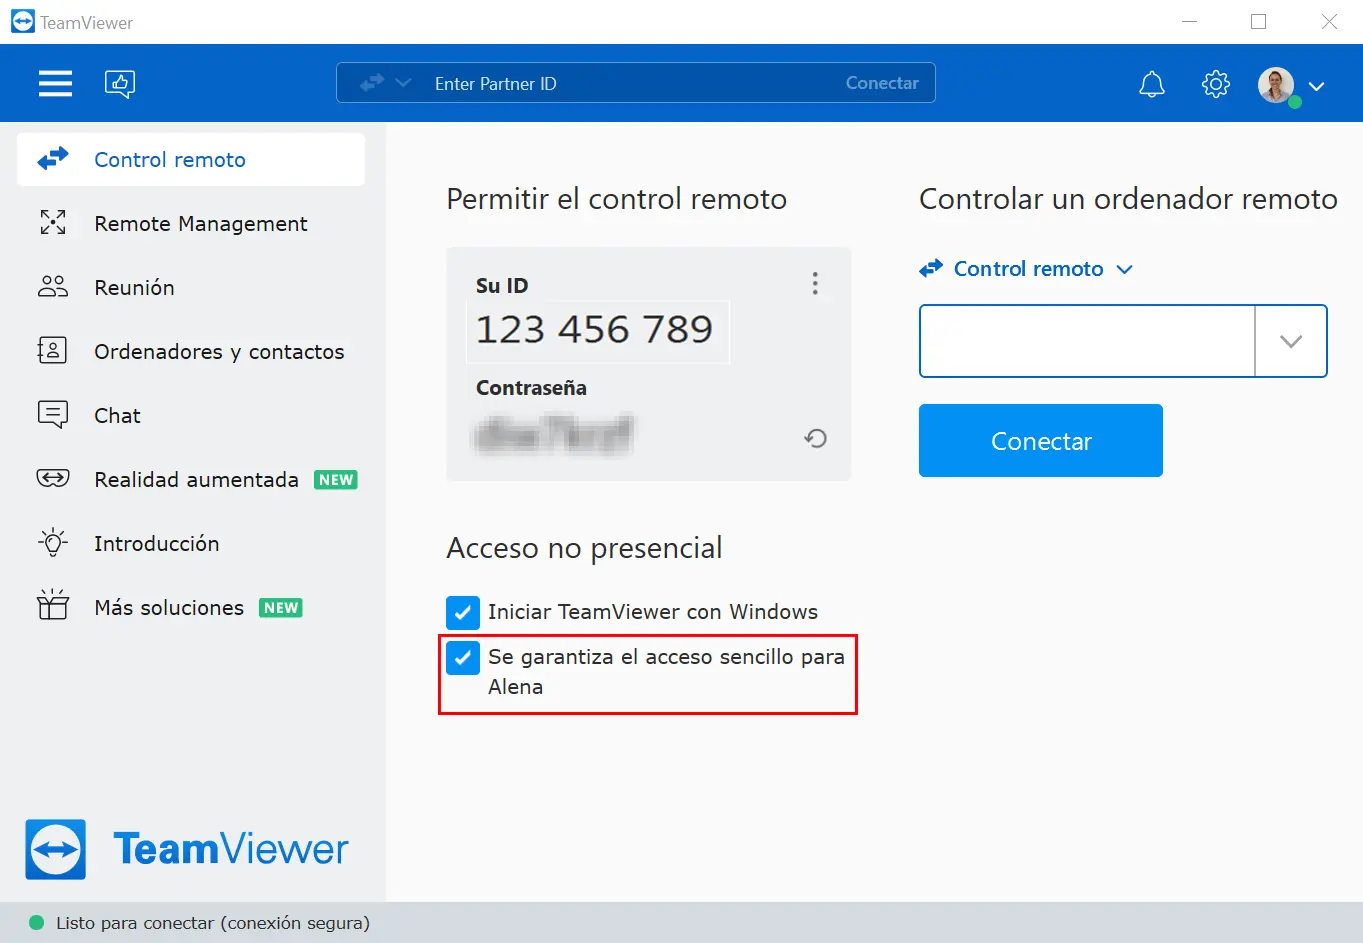Click the blurred Contraseña value
Screen dimensions: 1363x943
point(553,435)
